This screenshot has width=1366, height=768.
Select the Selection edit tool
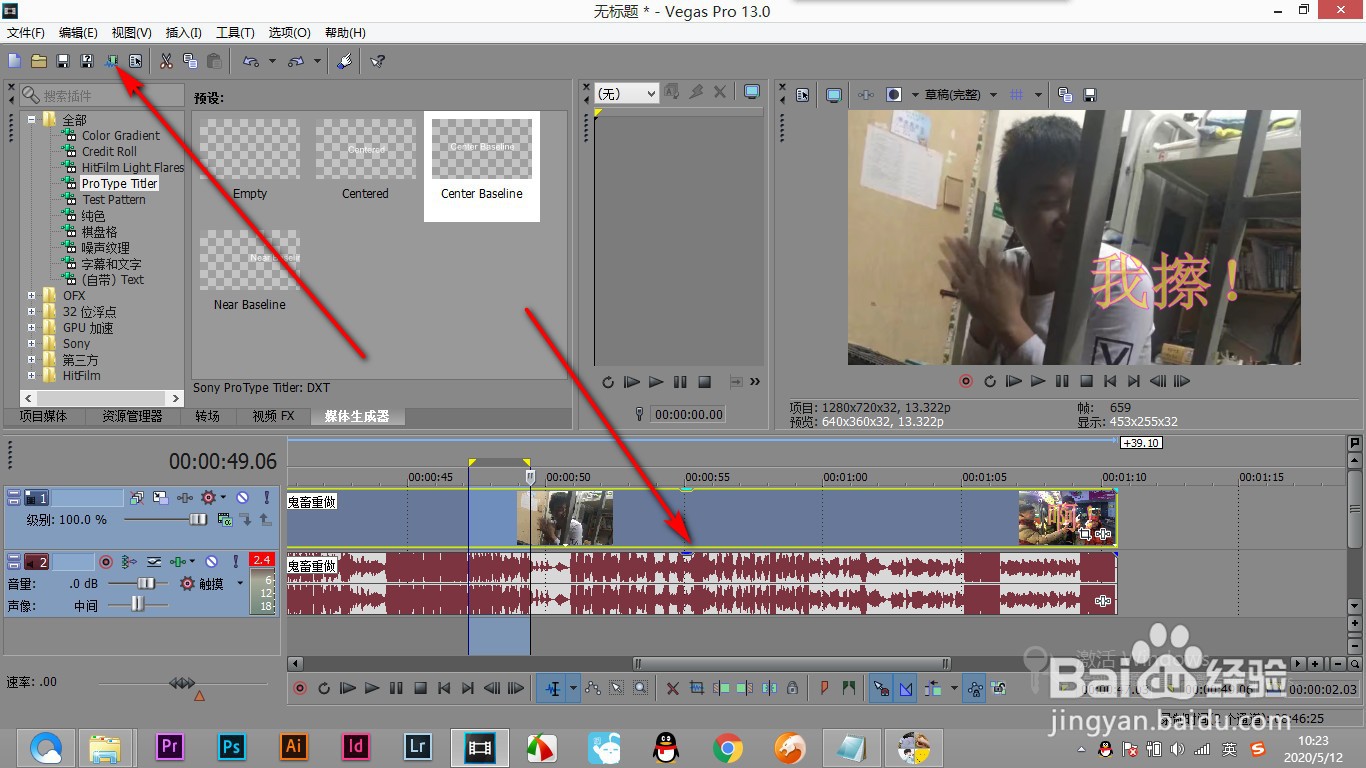coord(616,688)
